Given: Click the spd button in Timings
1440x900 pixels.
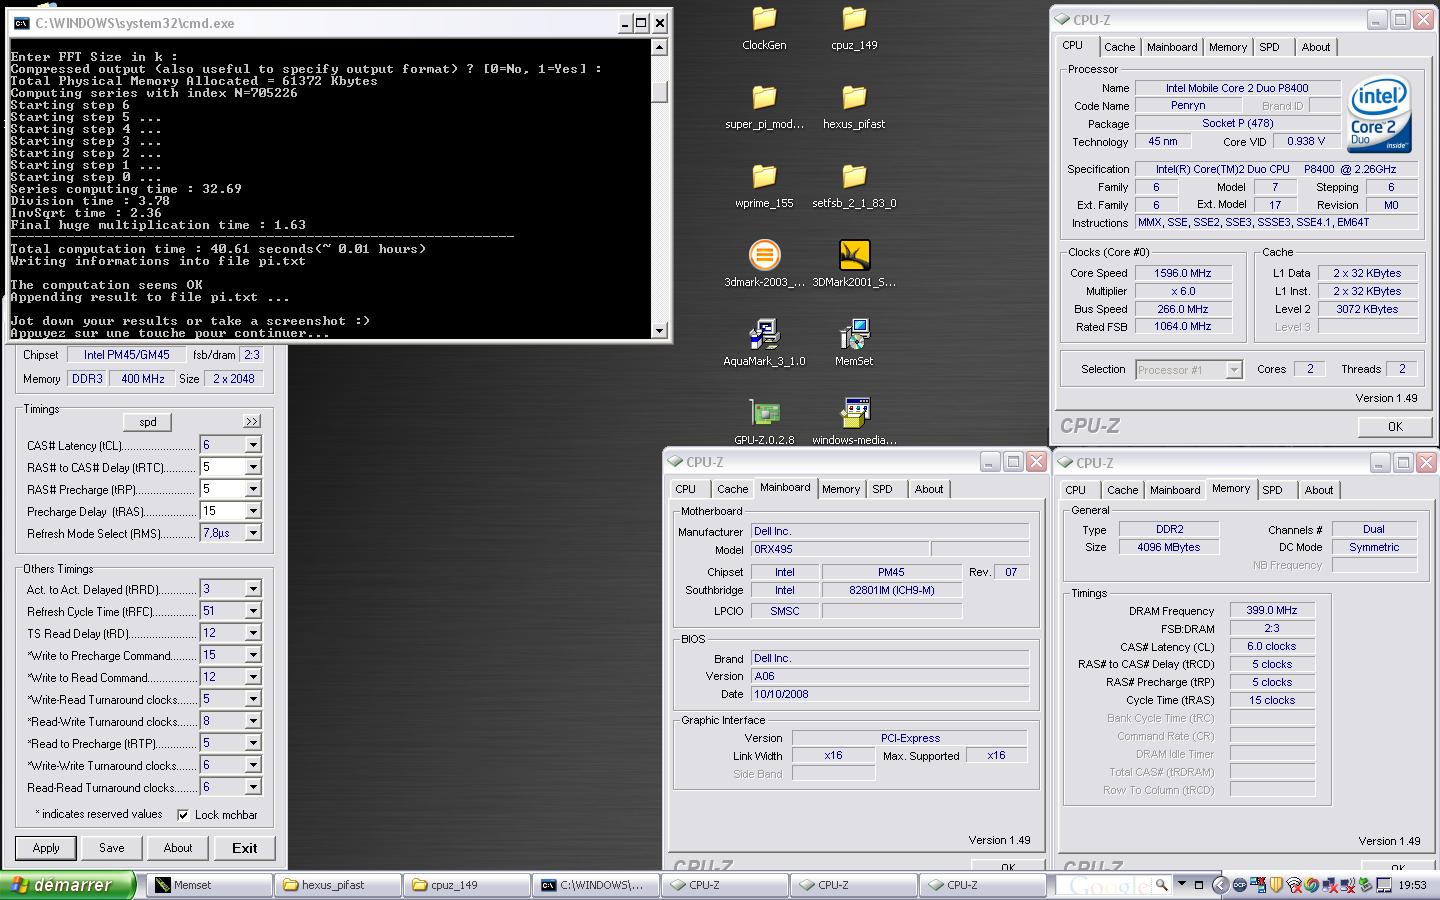Looking at the screenshot, I should pos(148,422).
